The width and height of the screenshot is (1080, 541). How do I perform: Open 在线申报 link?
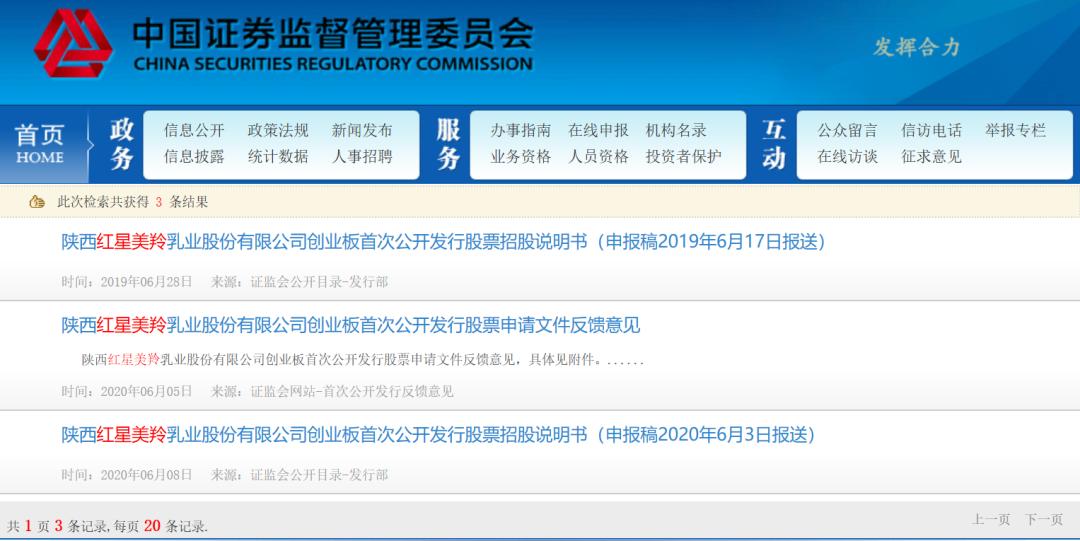[x=599, y=130]
